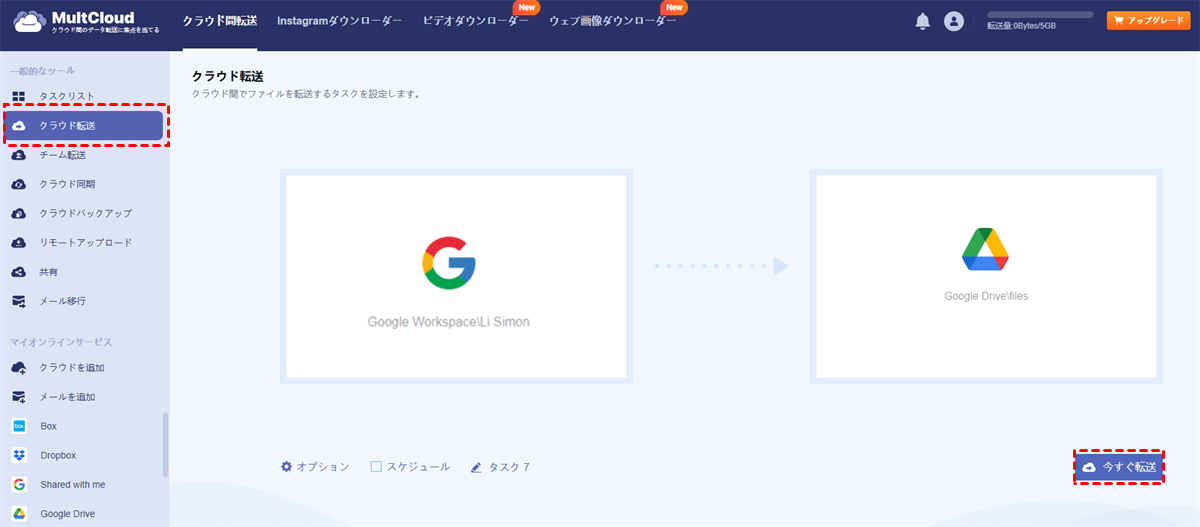
Task: Click the Box service icon
Action: pyautogui.click(x=18, y=426)
